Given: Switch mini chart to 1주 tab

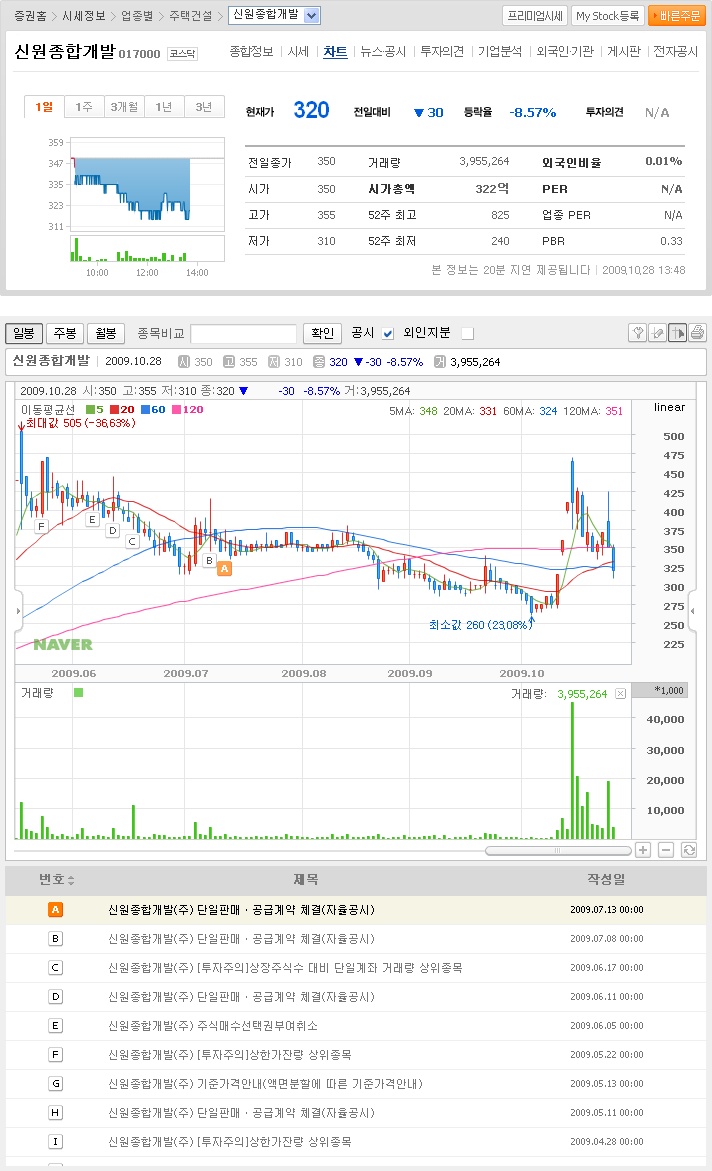Looking at the screenshot, I should click(84, 107).
